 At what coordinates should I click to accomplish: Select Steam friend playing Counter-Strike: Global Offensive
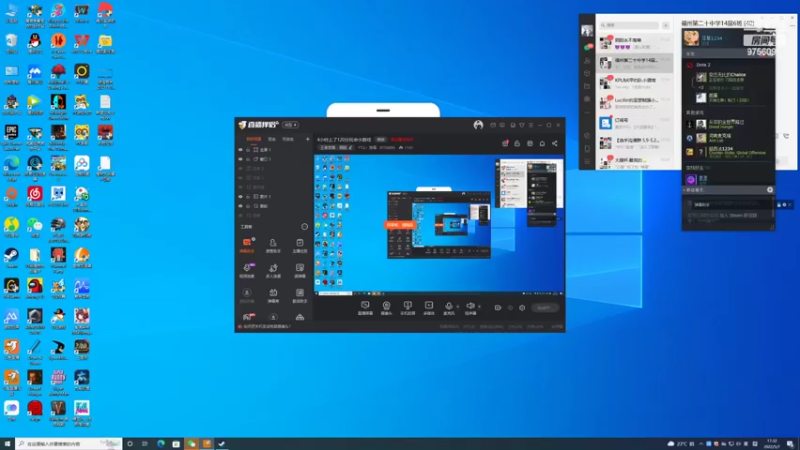click(x=727, y=151)
